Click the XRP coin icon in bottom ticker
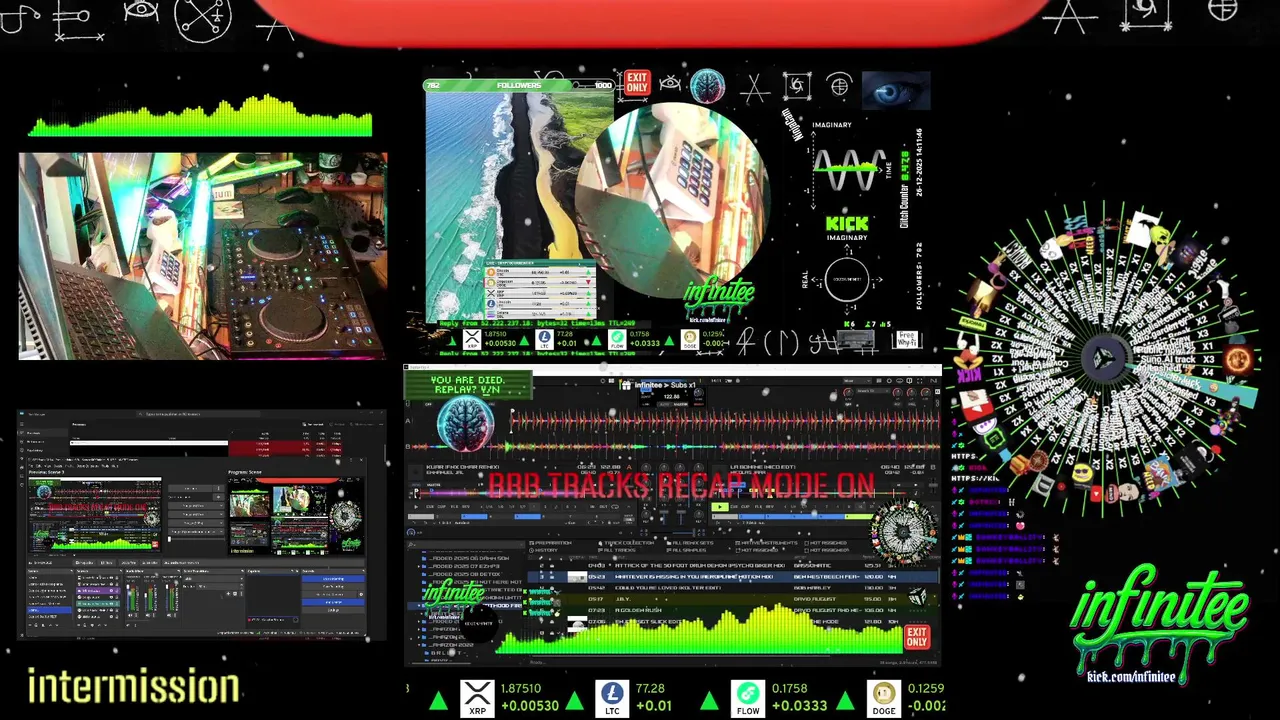Image resolution: width=1280 pixels, height=720 pixels. point(478,697)
